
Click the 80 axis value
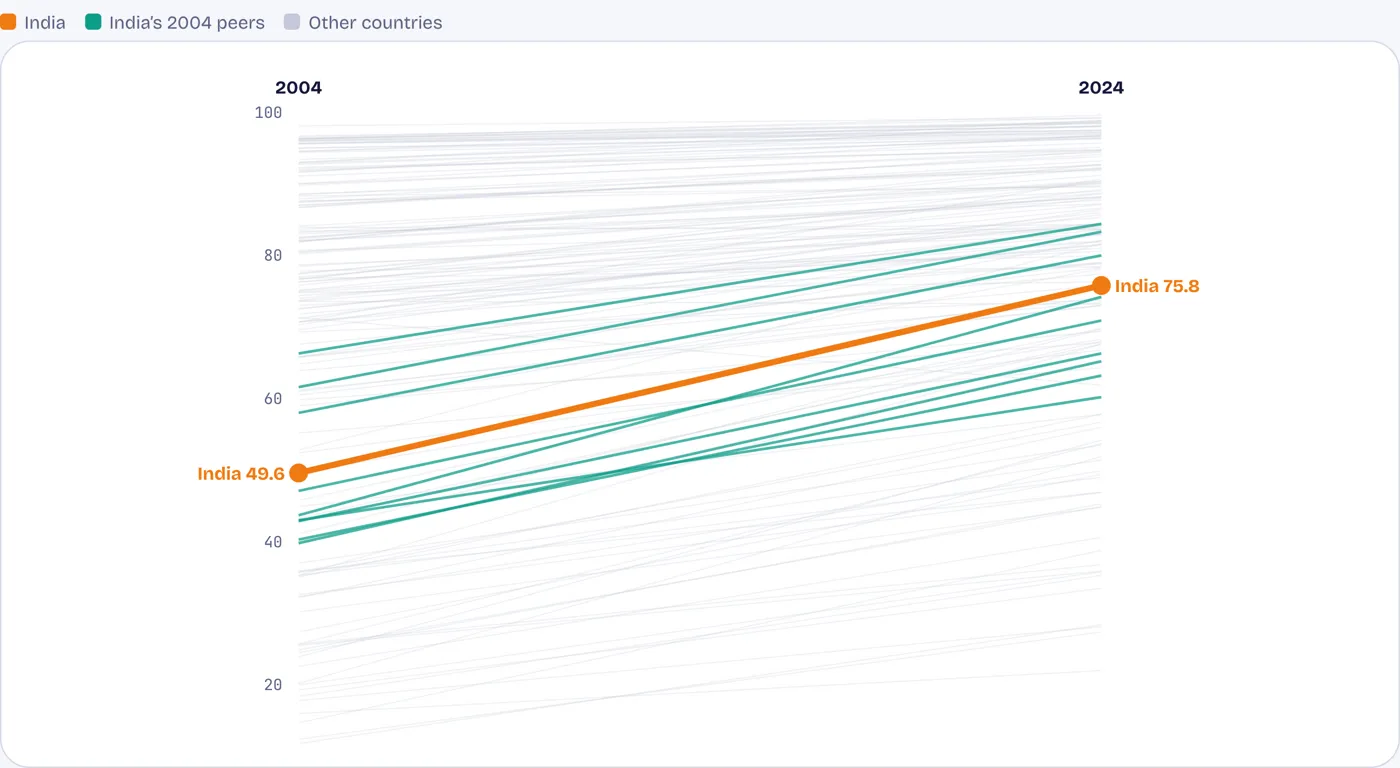pos(273,255)
